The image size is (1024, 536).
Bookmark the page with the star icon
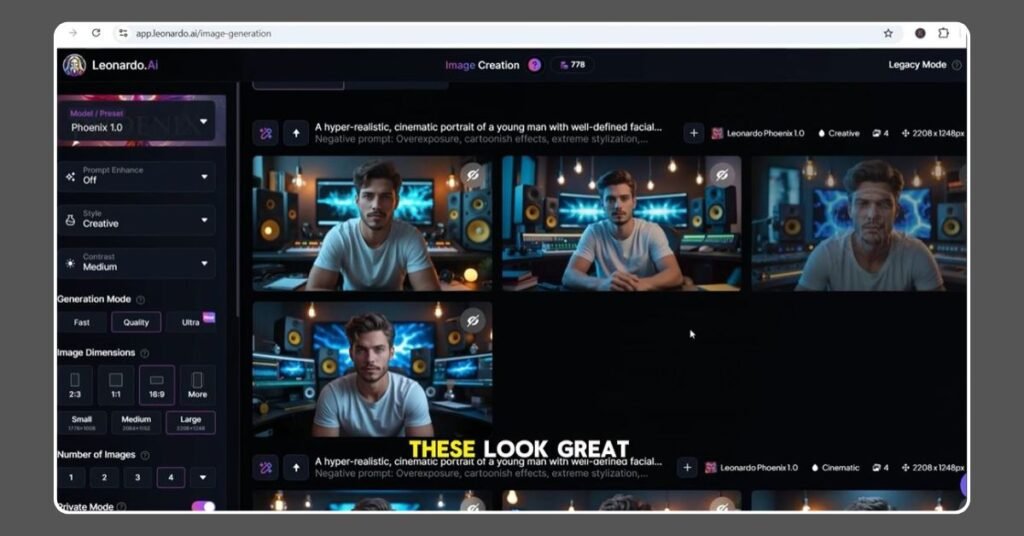pyautogui.click(x=888, y=33)
